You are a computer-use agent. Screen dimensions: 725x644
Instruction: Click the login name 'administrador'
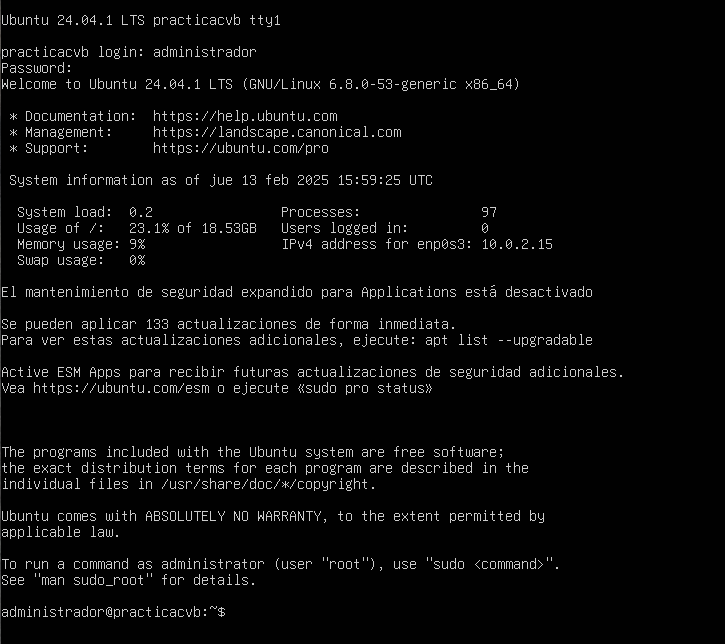pyautogui.click(x=204, y=52)
